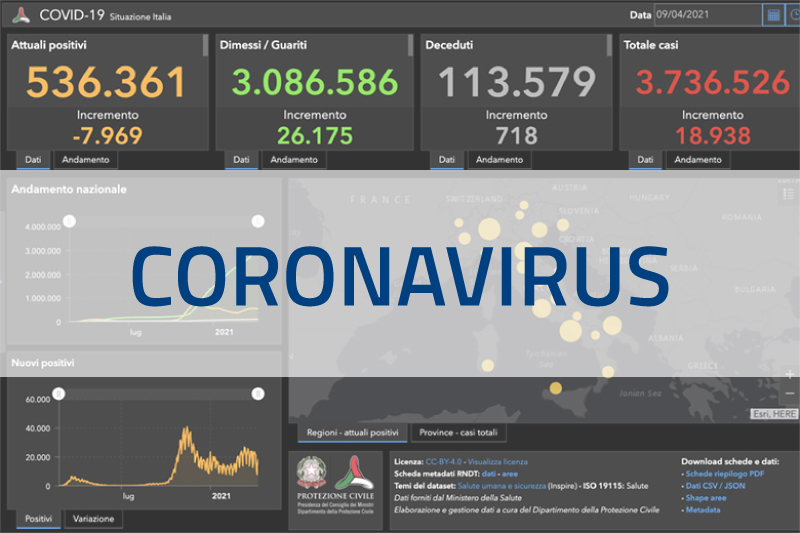The width and height of the screenshot is (800, 533).
Task: Click the Andamento nazionale chart title
Action: 69,189
